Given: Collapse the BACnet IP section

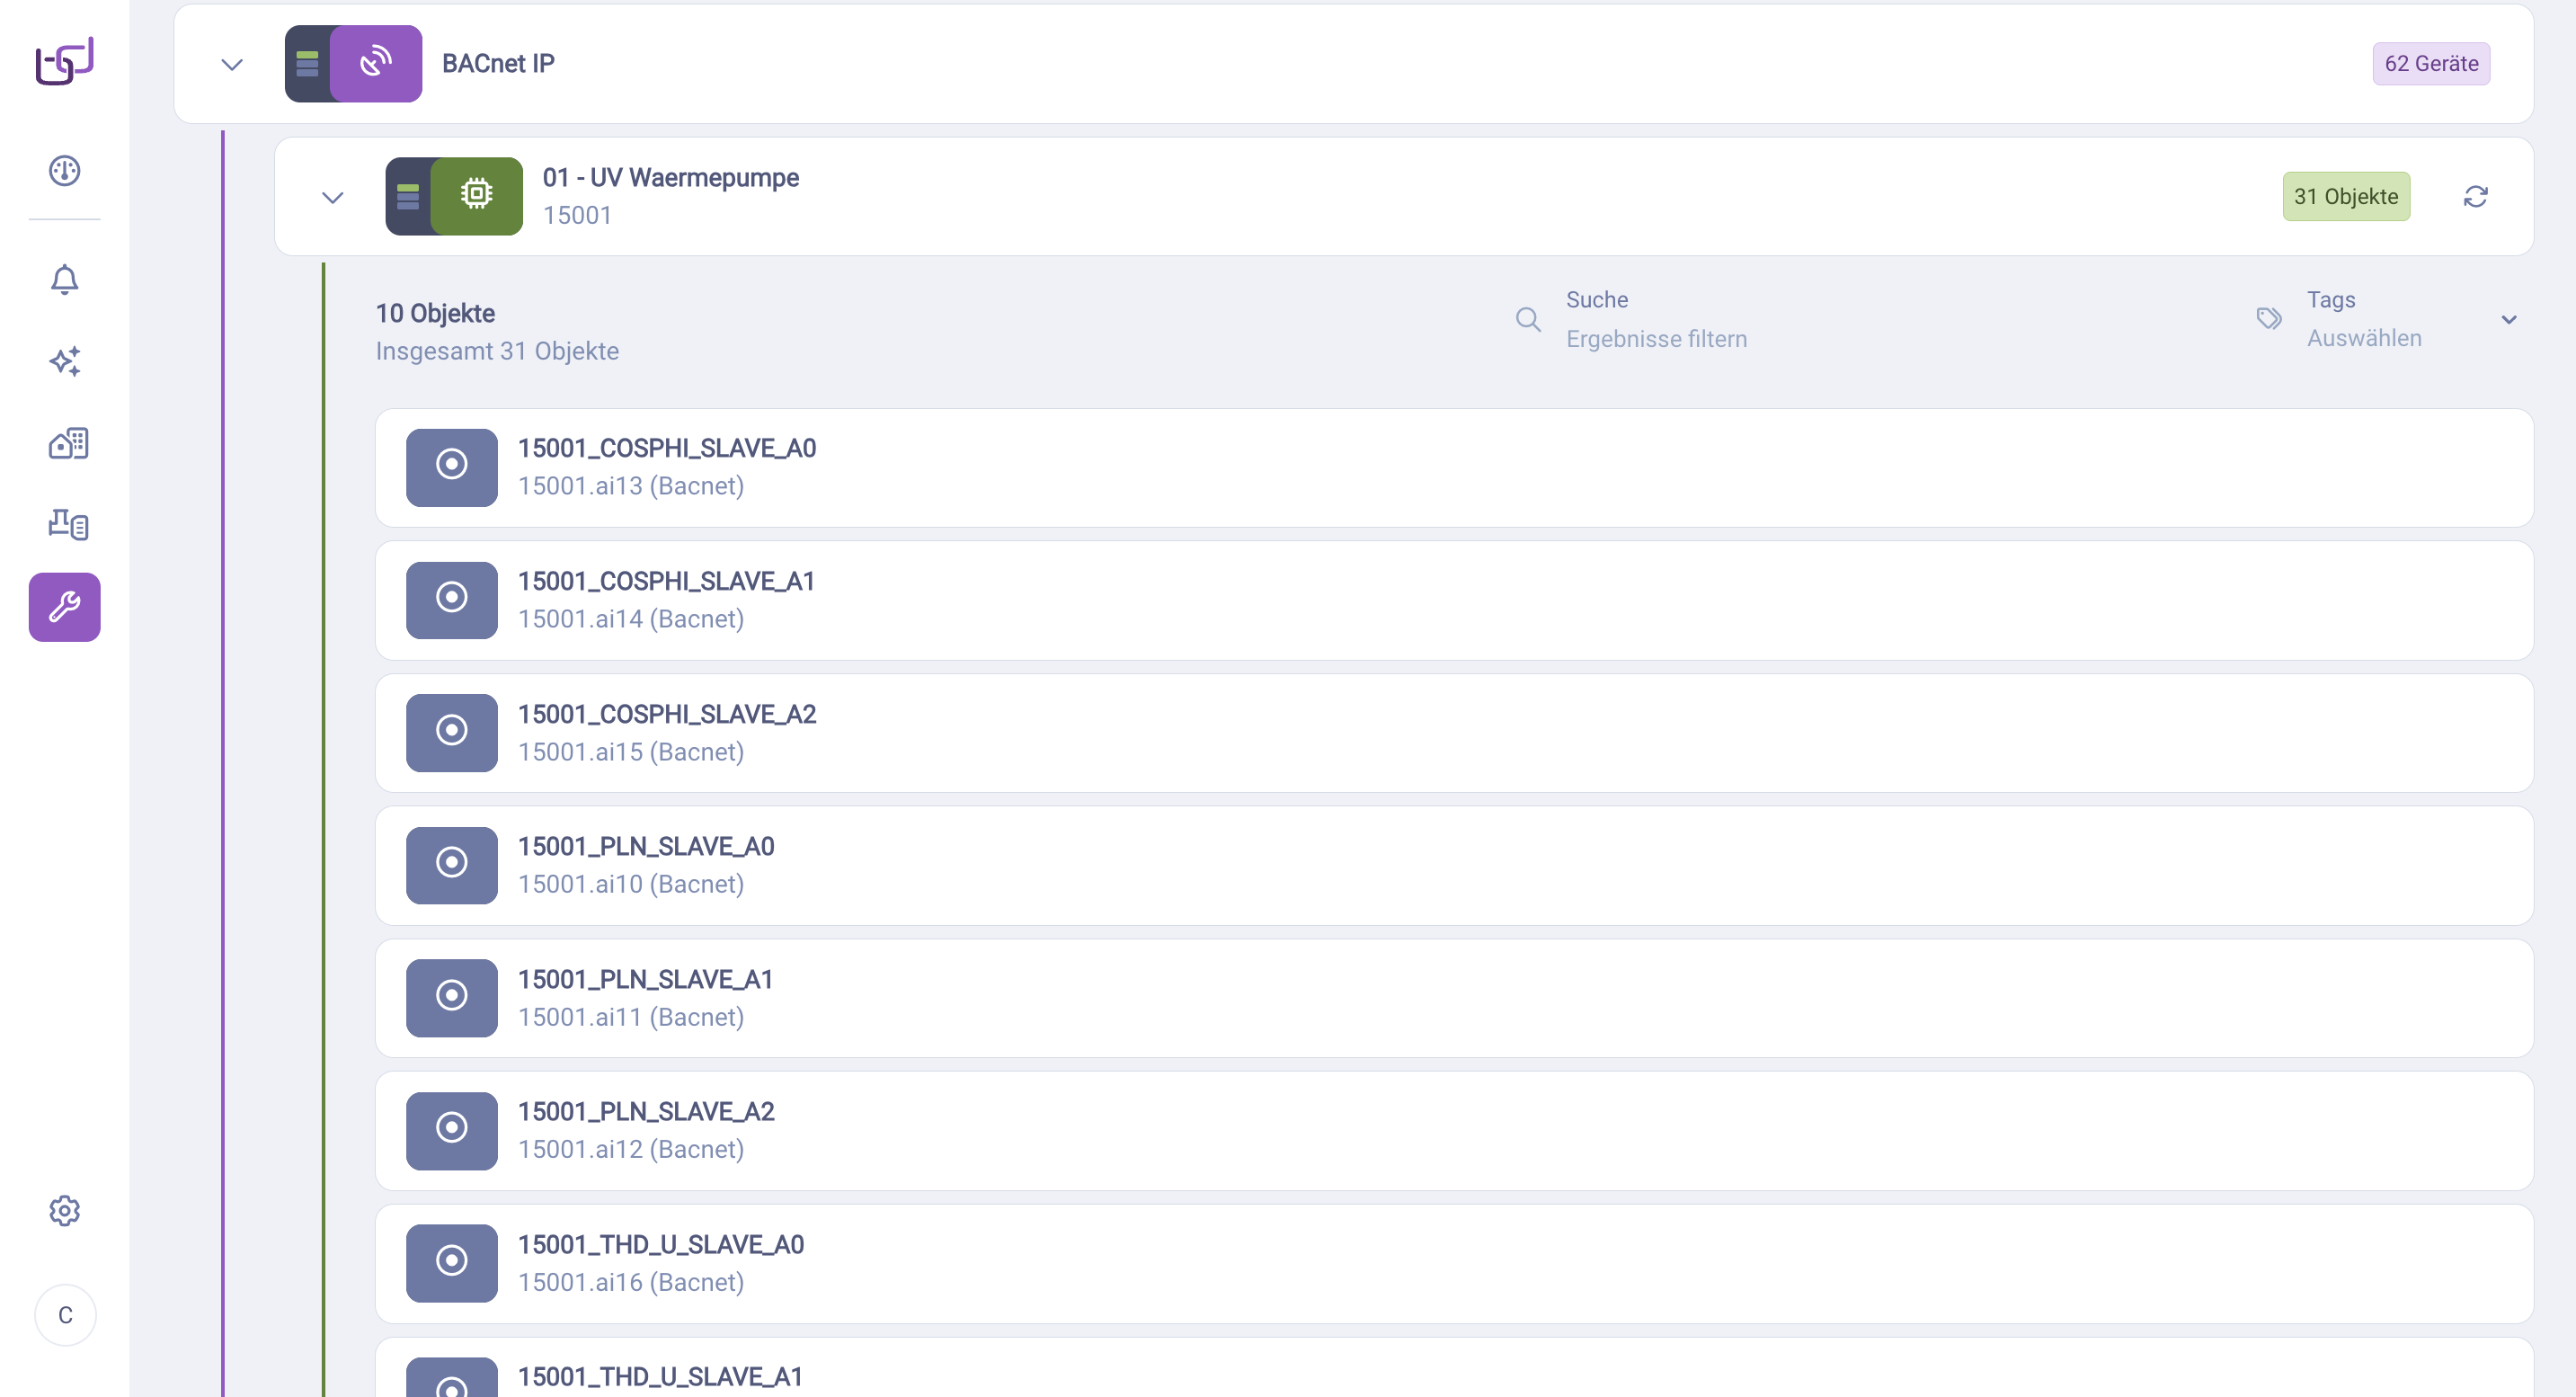Looking at the screenshot, I should click(x=232, y=65).
